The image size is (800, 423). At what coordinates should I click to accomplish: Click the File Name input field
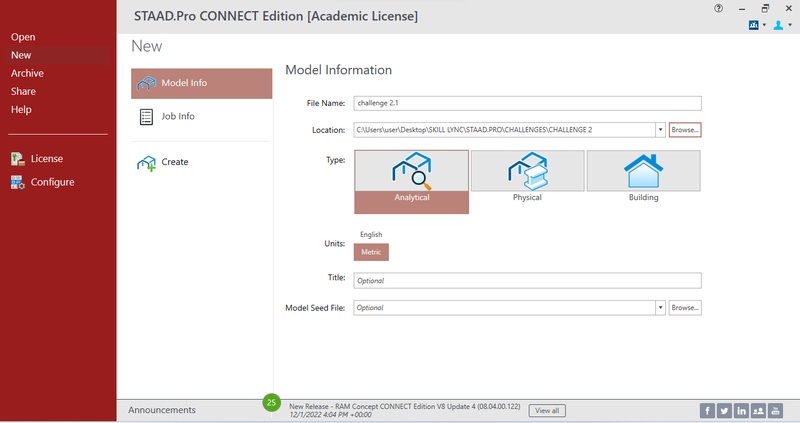[x=527, y=103]
